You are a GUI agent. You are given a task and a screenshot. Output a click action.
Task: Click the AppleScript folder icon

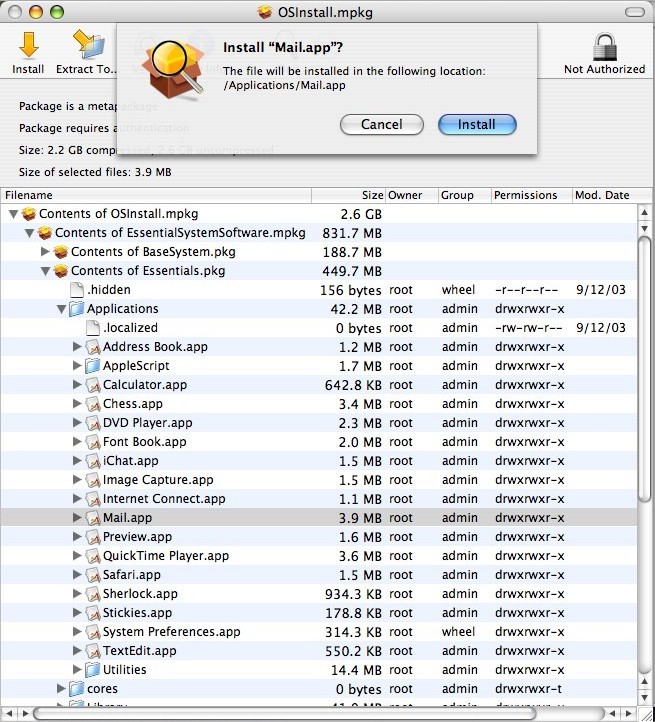pyautogui.click(x=93, y=366)
